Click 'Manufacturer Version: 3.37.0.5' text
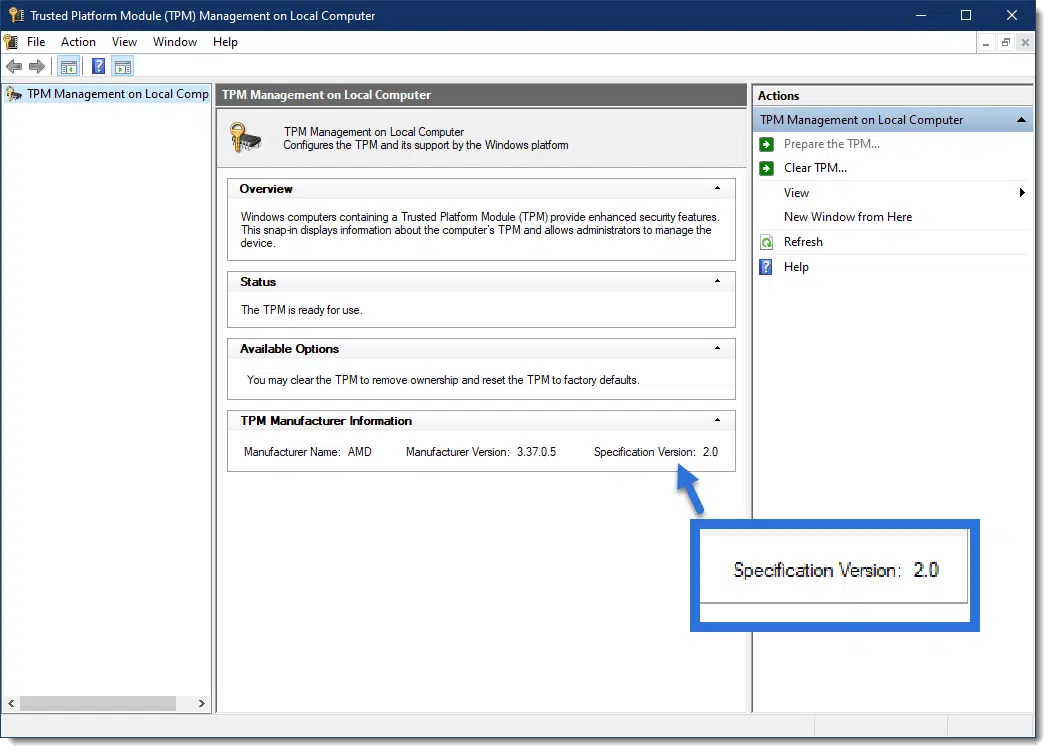Screen dimensions: 1051x753 (x=481, y=452)
